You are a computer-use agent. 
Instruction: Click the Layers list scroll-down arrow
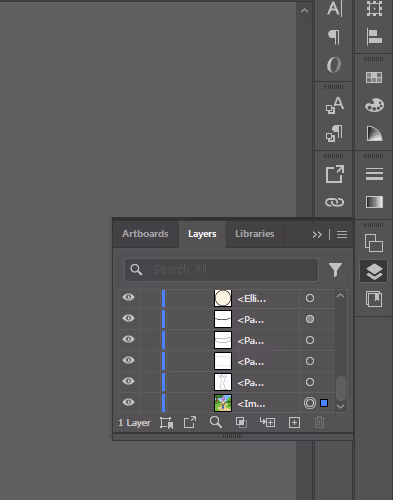340,406
